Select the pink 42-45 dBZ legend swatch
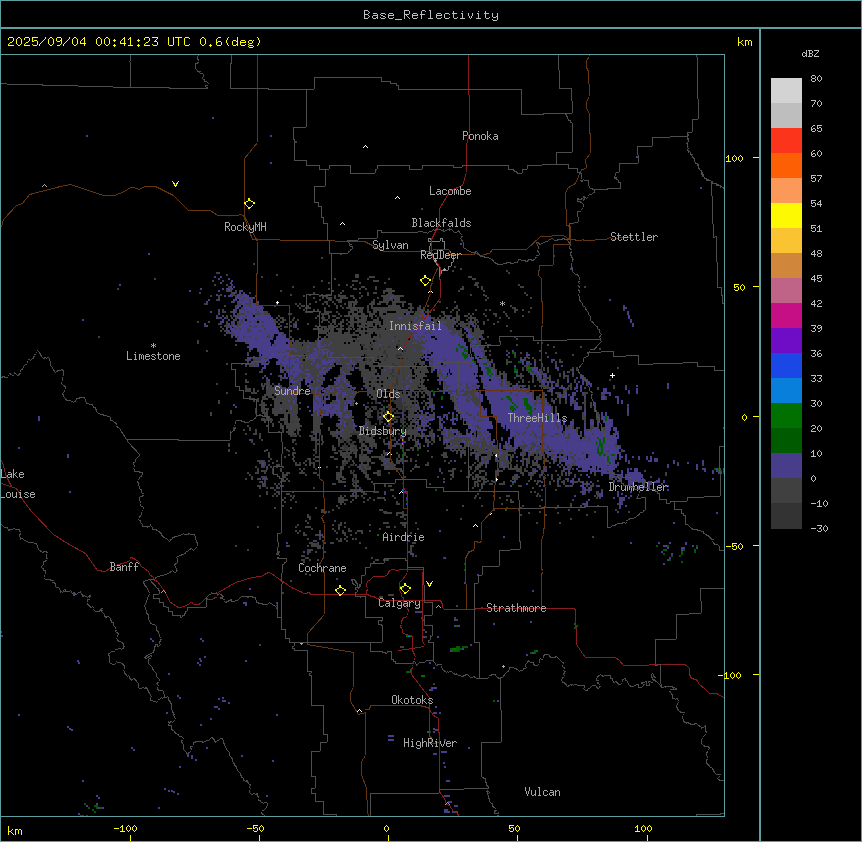Viewport: 862px width, 842px height. pos(786,291)
